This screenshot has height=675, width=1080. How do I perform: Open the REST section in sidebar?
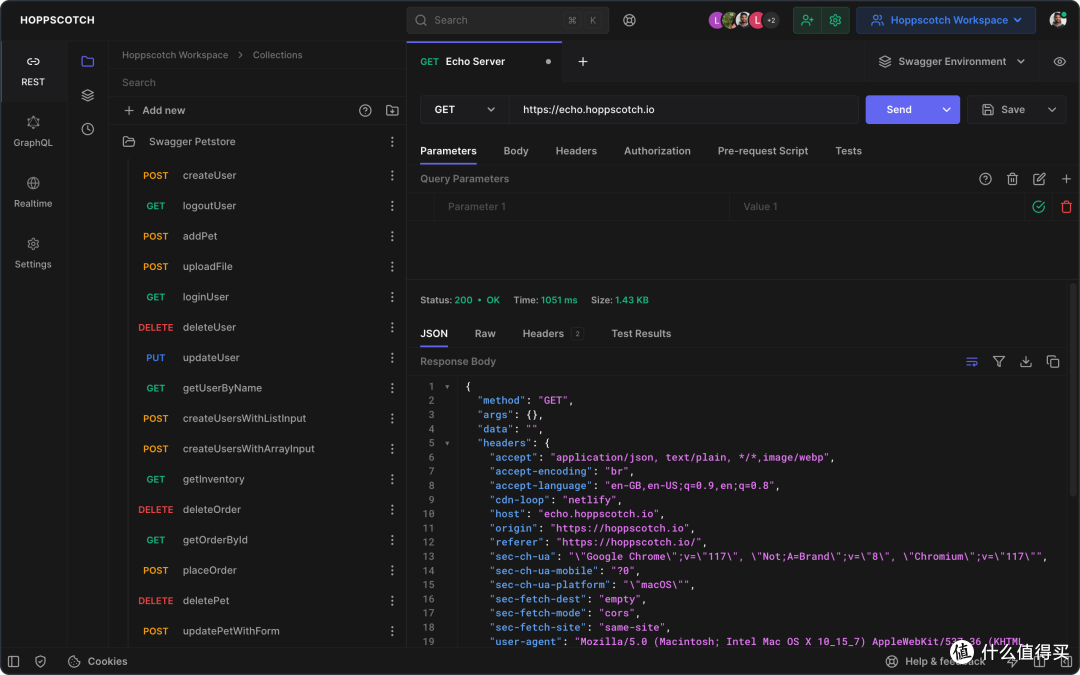pos(33,72)
